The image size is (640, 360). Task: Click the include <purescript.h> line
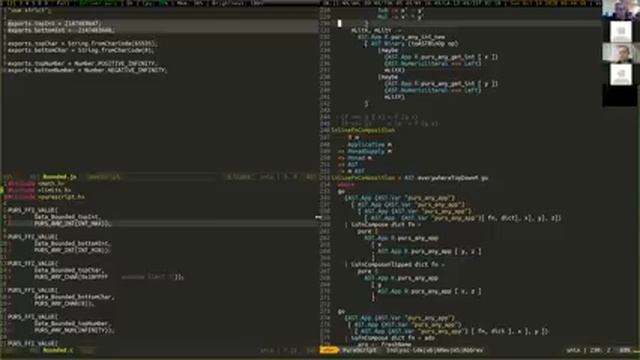46,197
